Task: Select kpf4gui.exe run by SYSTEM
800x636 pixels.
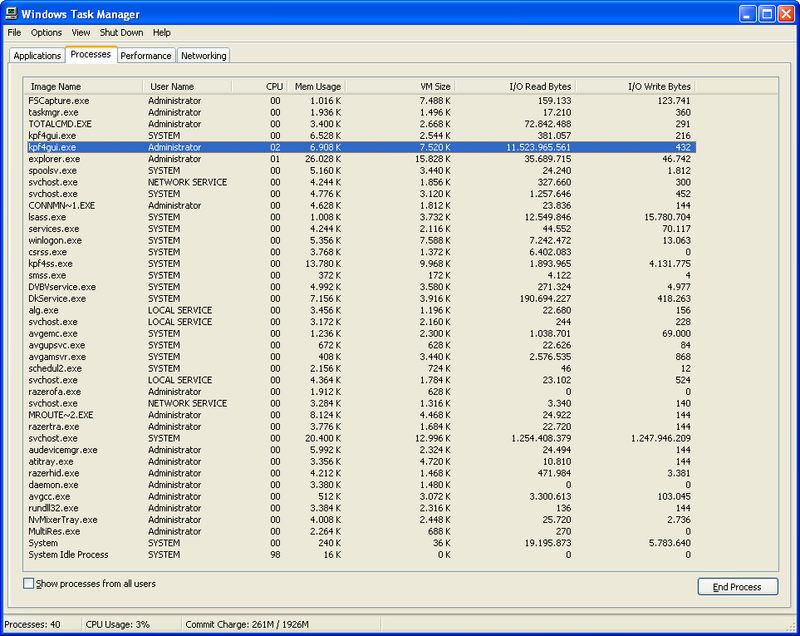Action: (x=361, y=136)
